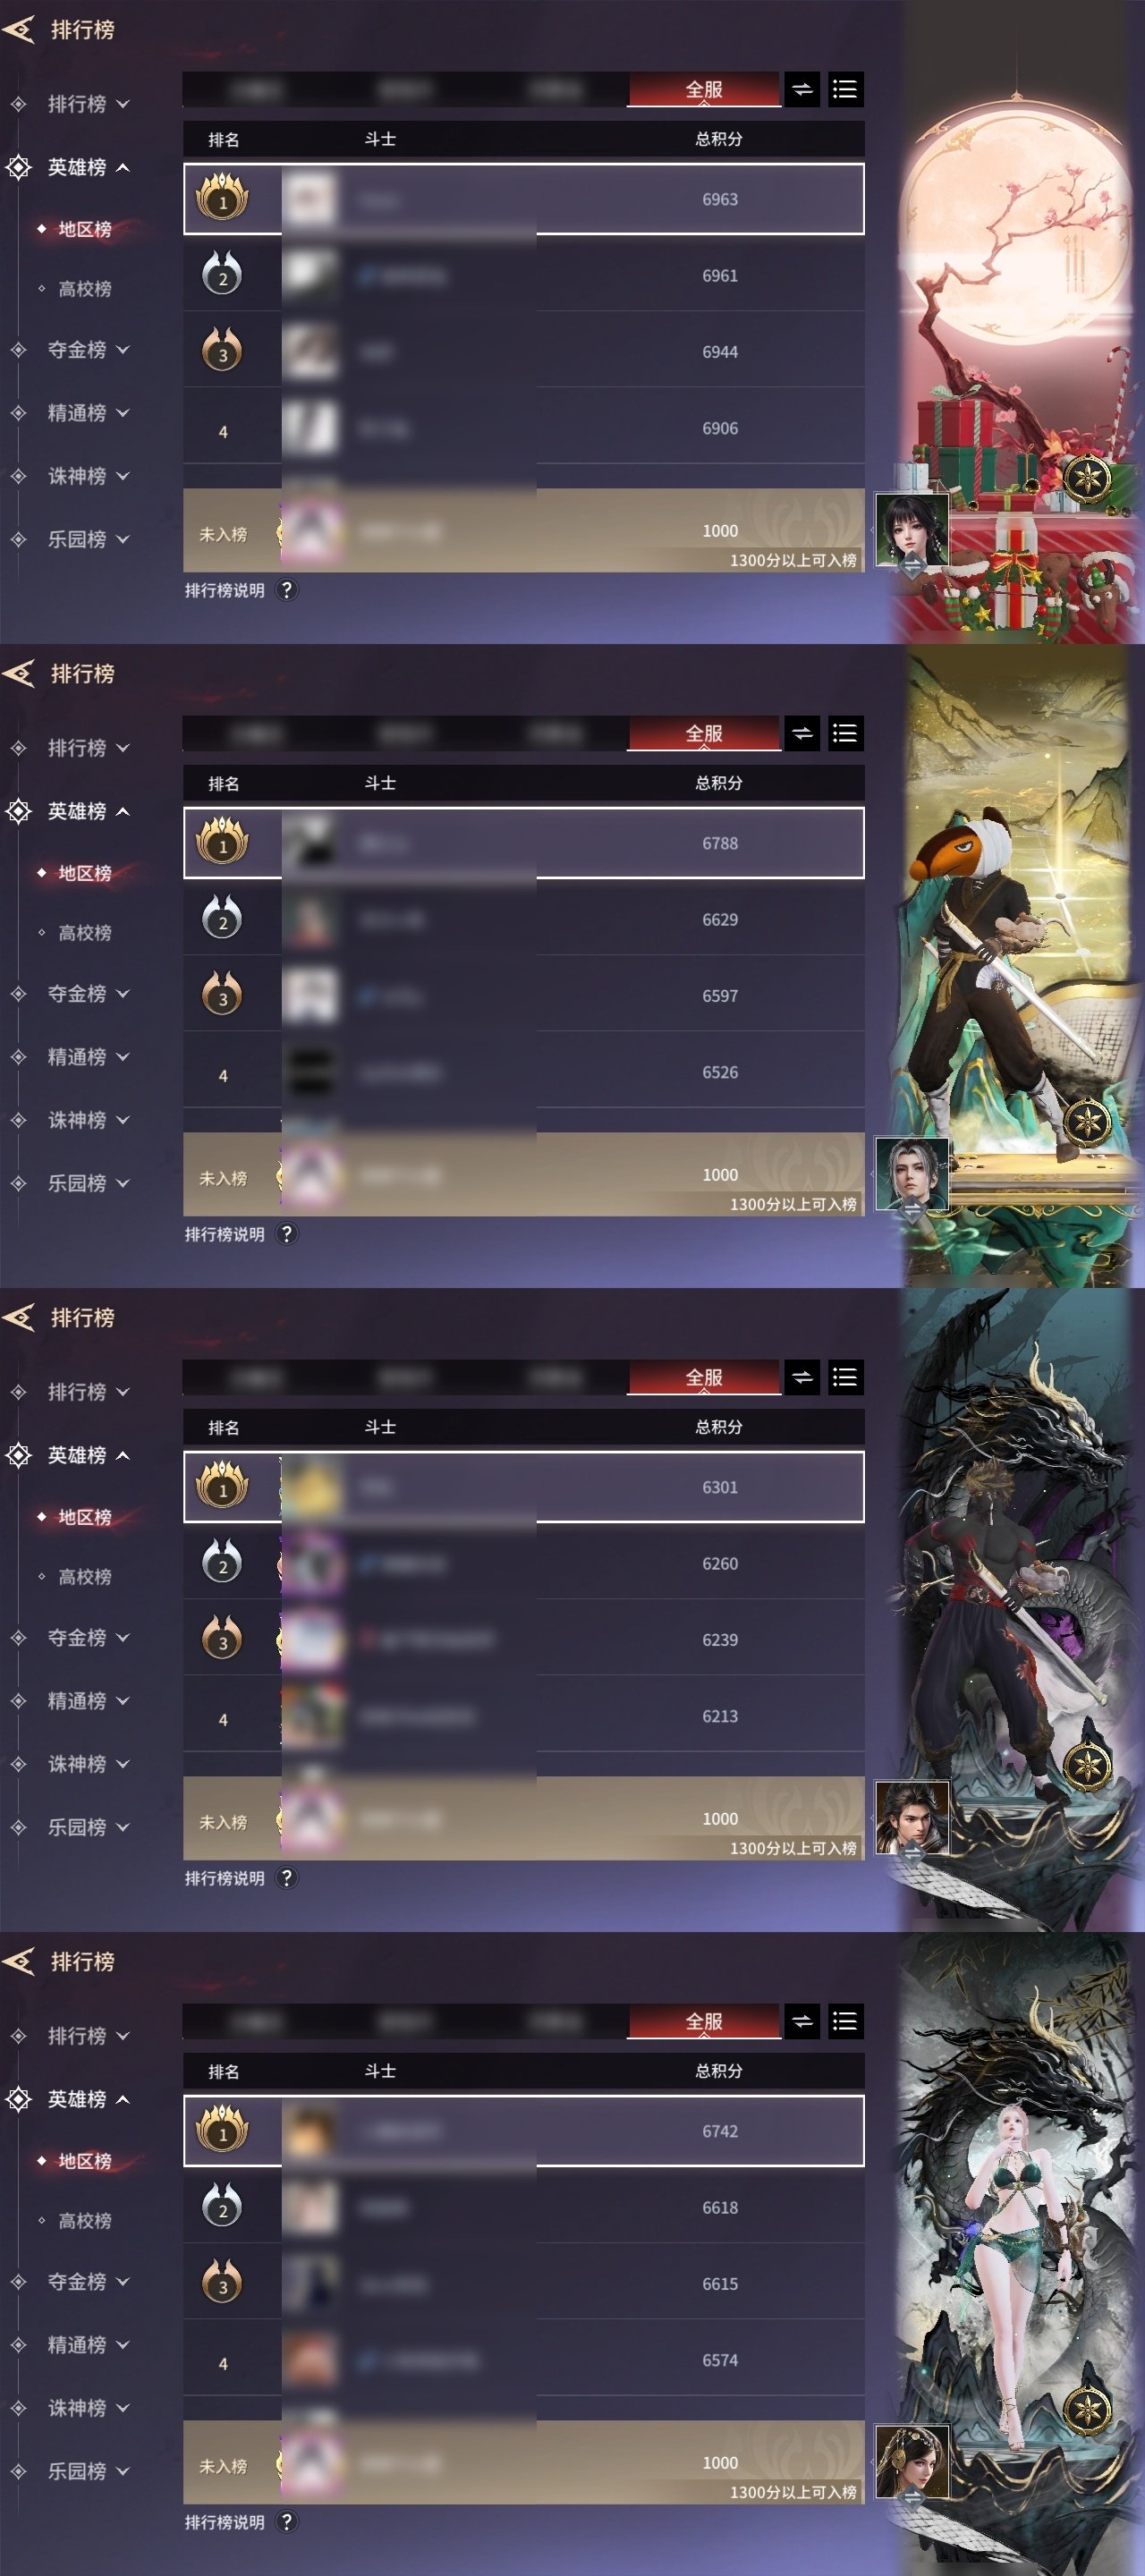Collapse the 英雄榜 section in the sidebar beside score 6742
This screenshot has height=2576, width=1145.
pyautogui.click(x=76, y=2099)
